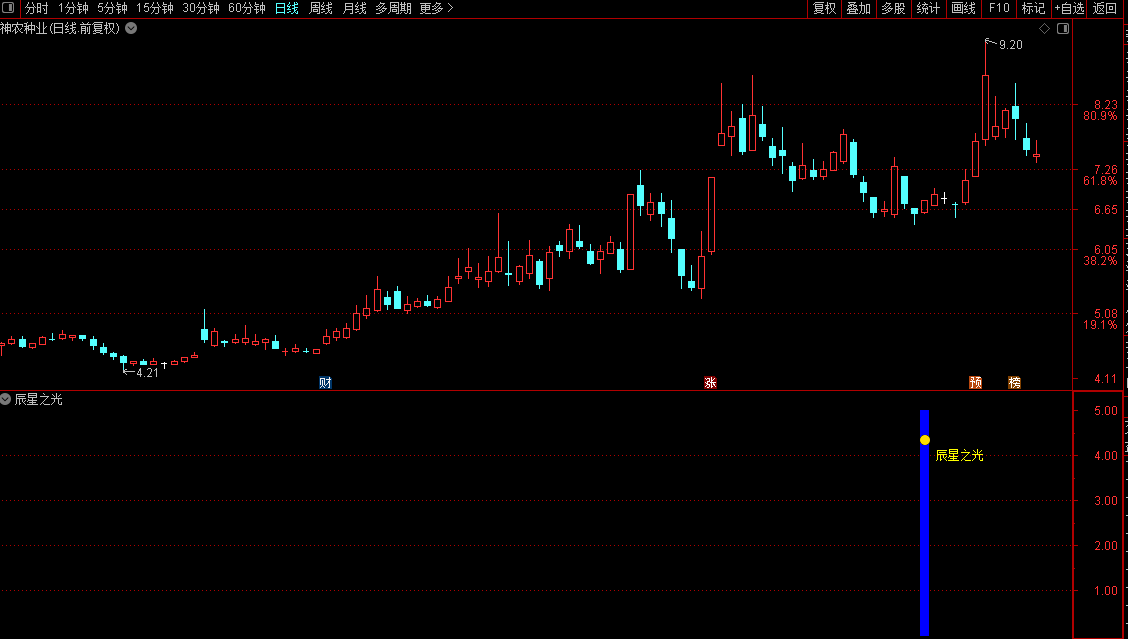Click the 6.65 price axis label
The width and height of the screenshot is (1128, 639).
point(1106,209)
